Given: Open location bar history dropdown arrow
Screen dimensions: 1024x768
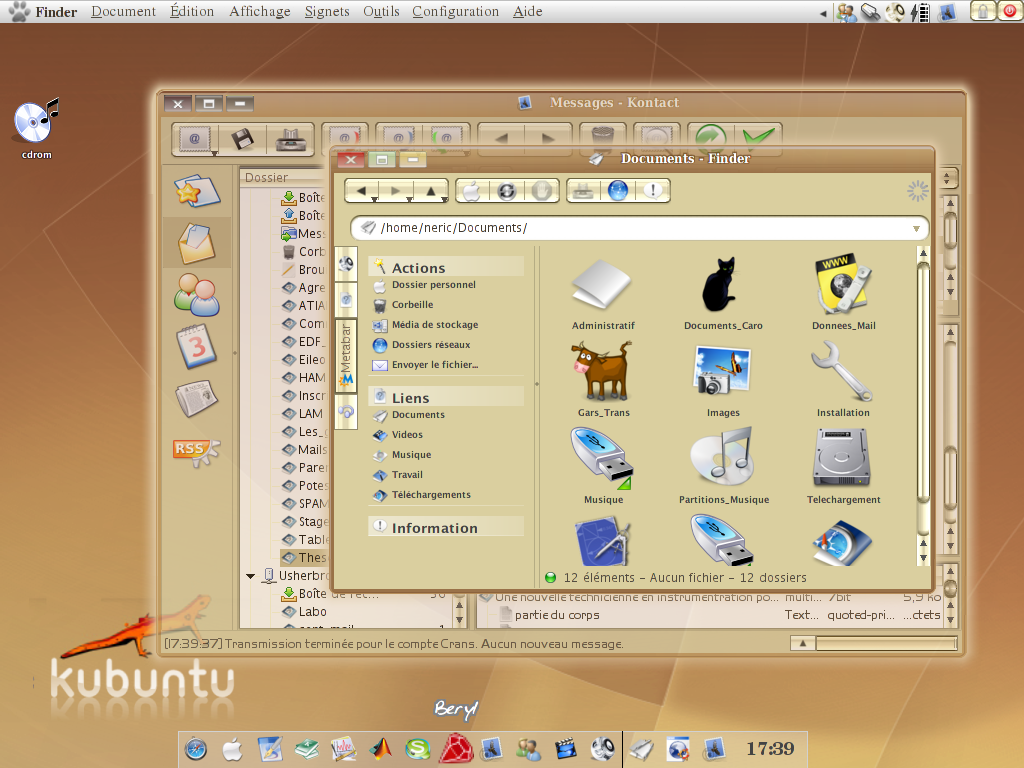Looking at the screenshot, I should tap(916, 229).
